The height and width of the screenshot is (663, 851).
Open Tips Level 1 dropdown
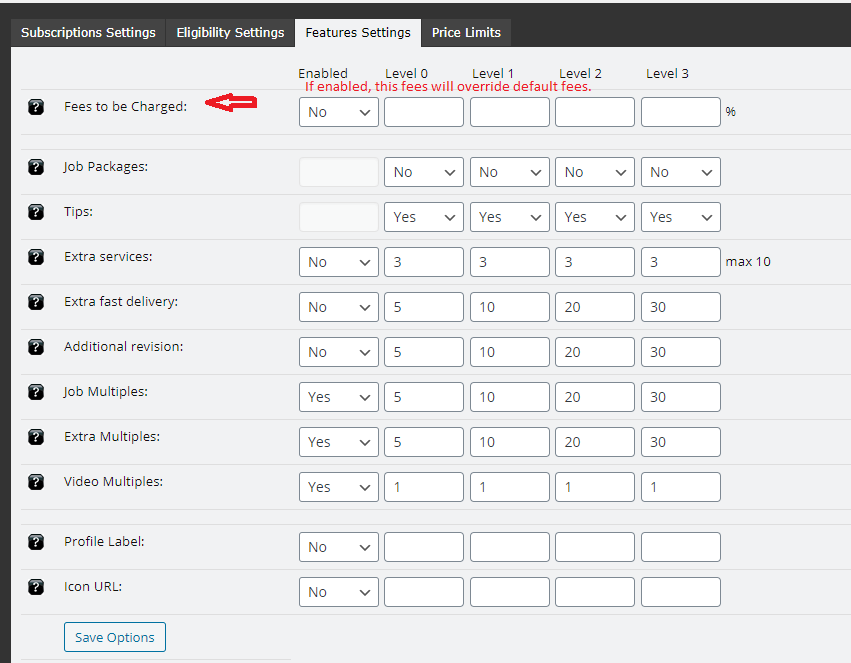tap(510, 218)
